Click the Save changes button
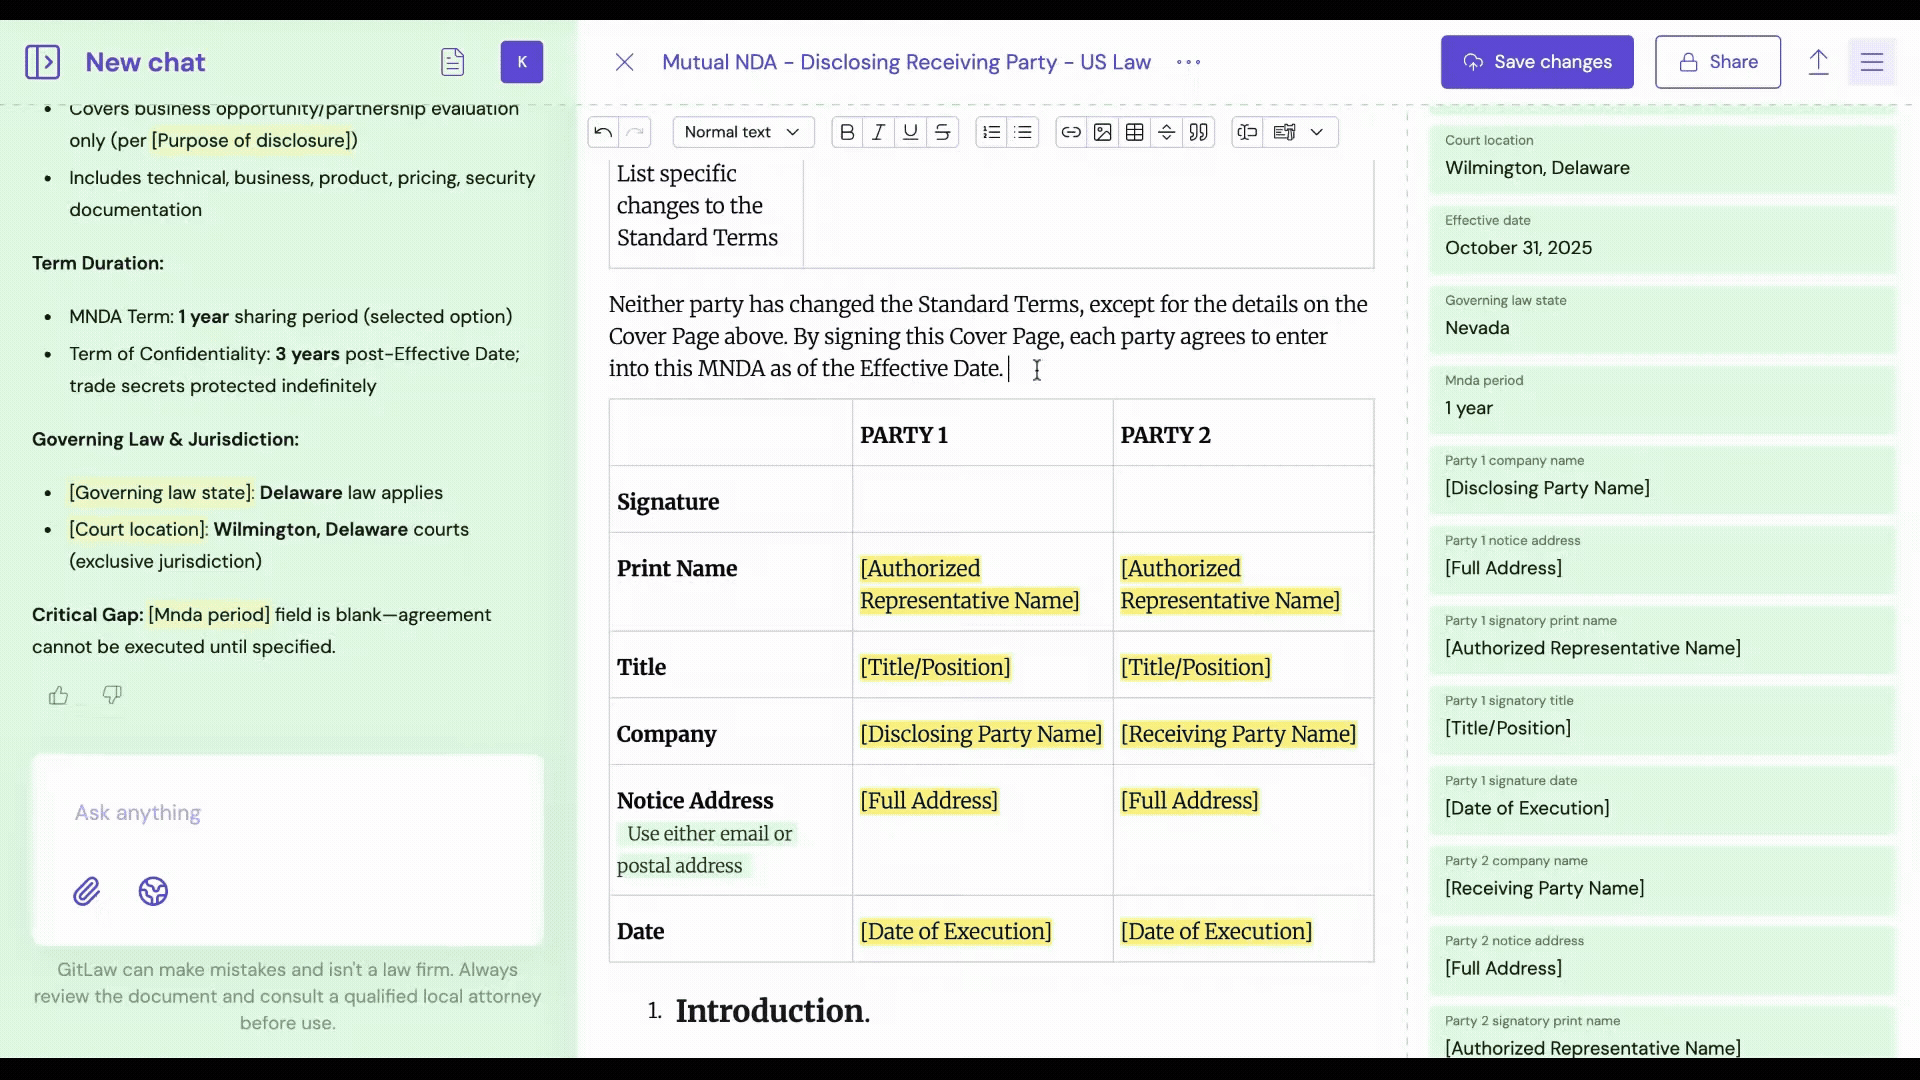Viewport: 1920px width, 1080px height. (1537, 62)
